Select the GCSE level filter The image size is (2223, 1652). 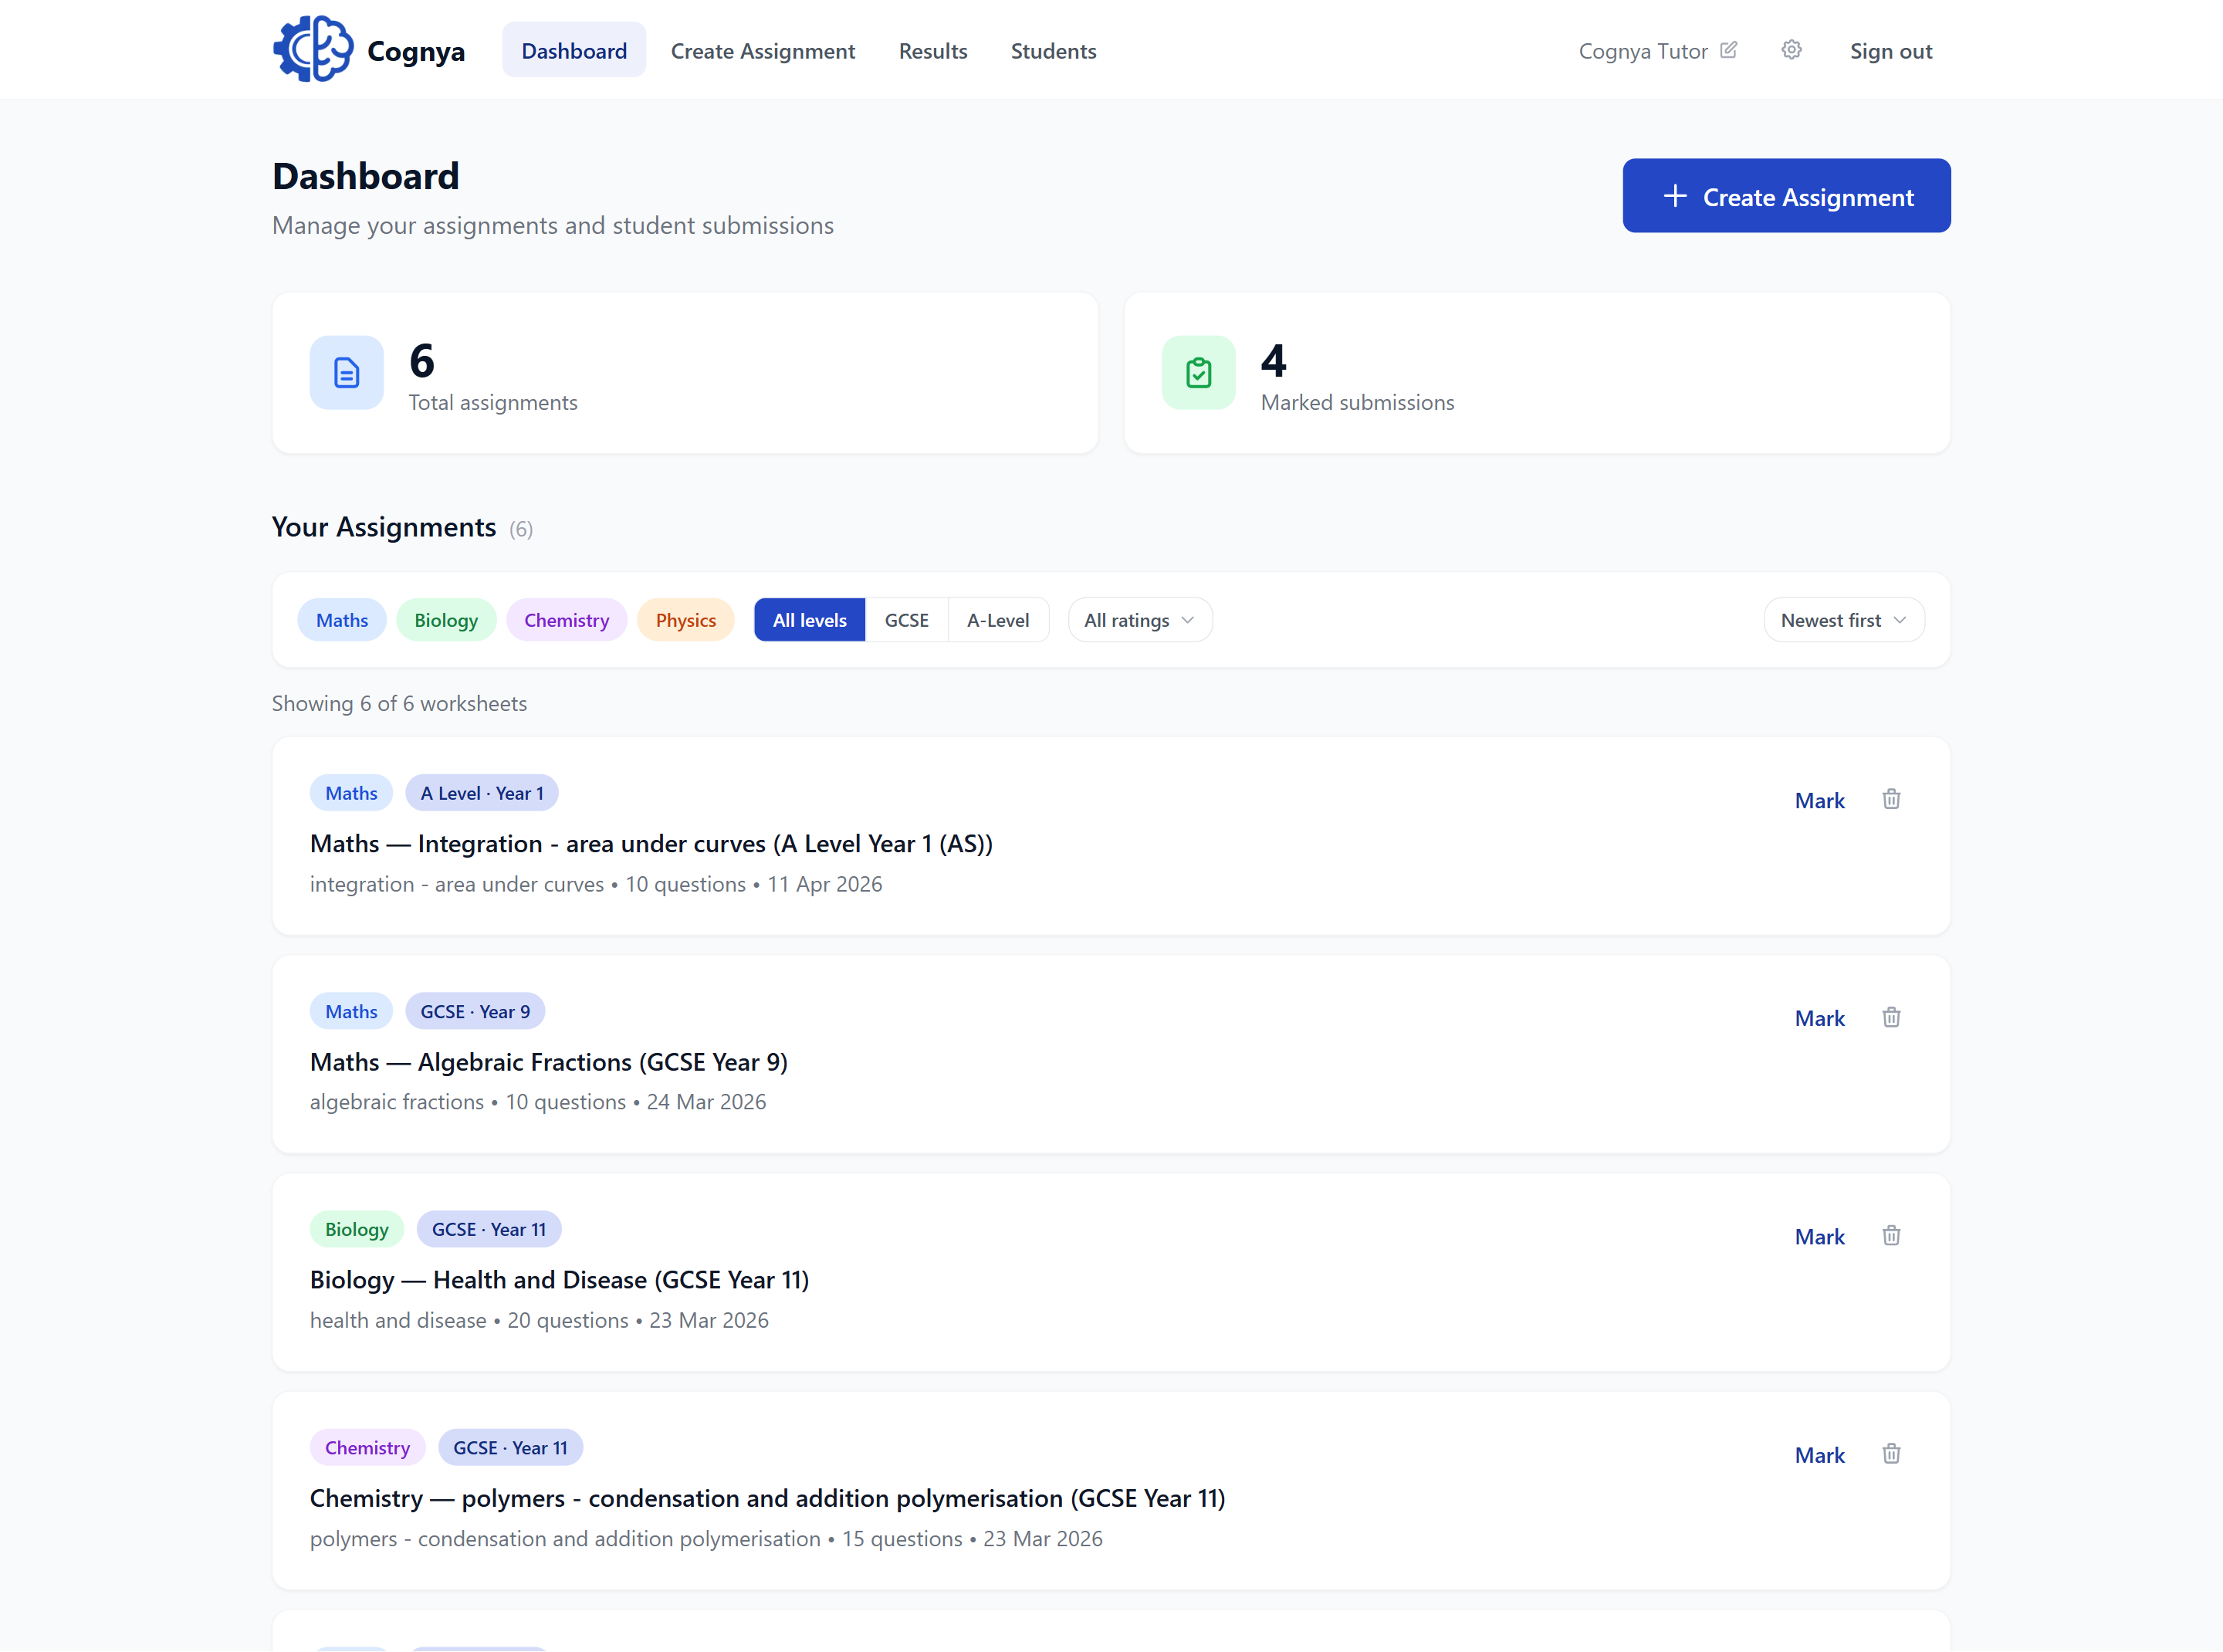pos(906,619)
